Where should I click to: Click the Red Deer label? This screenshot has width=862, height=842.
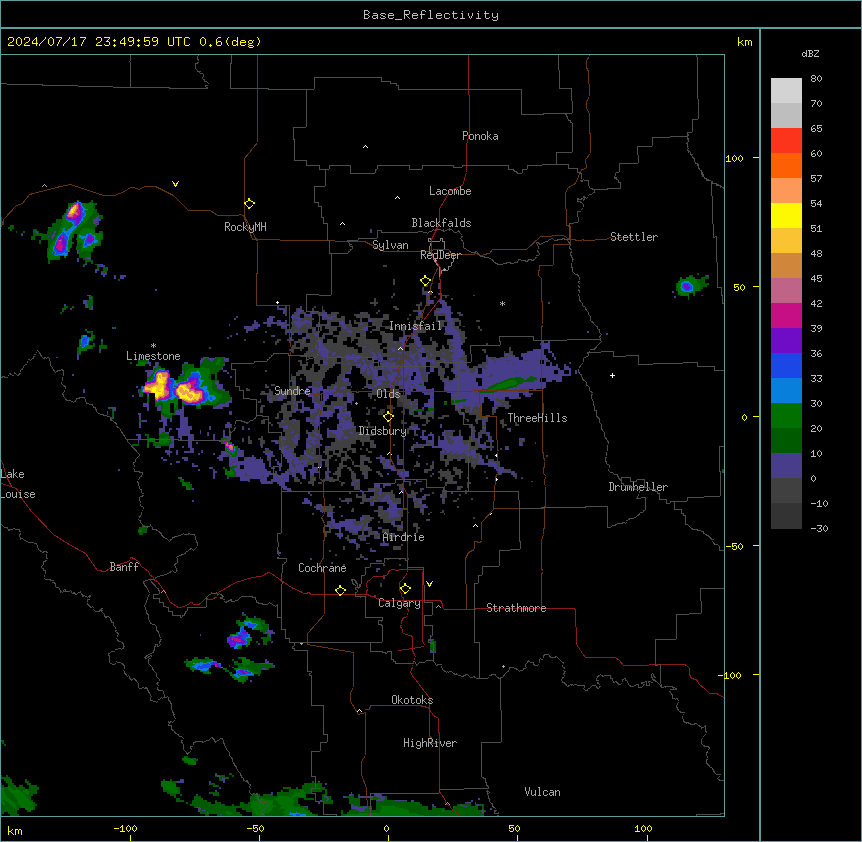440,255
